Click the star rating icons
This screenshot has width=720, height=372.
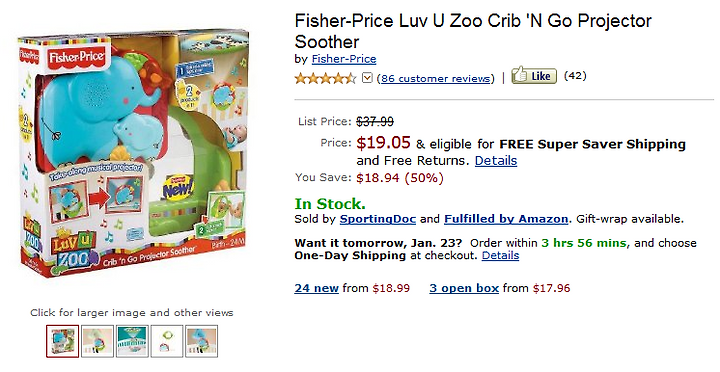(x=326, y=79)
